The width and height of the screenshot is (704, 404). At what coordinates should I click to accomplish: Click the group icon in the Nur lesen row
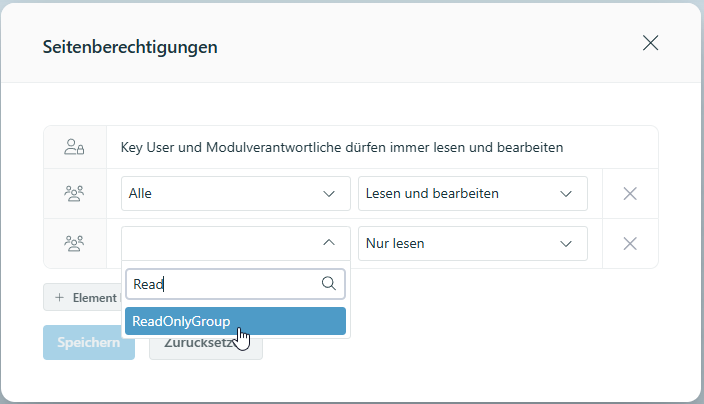[x=74, y=243]
